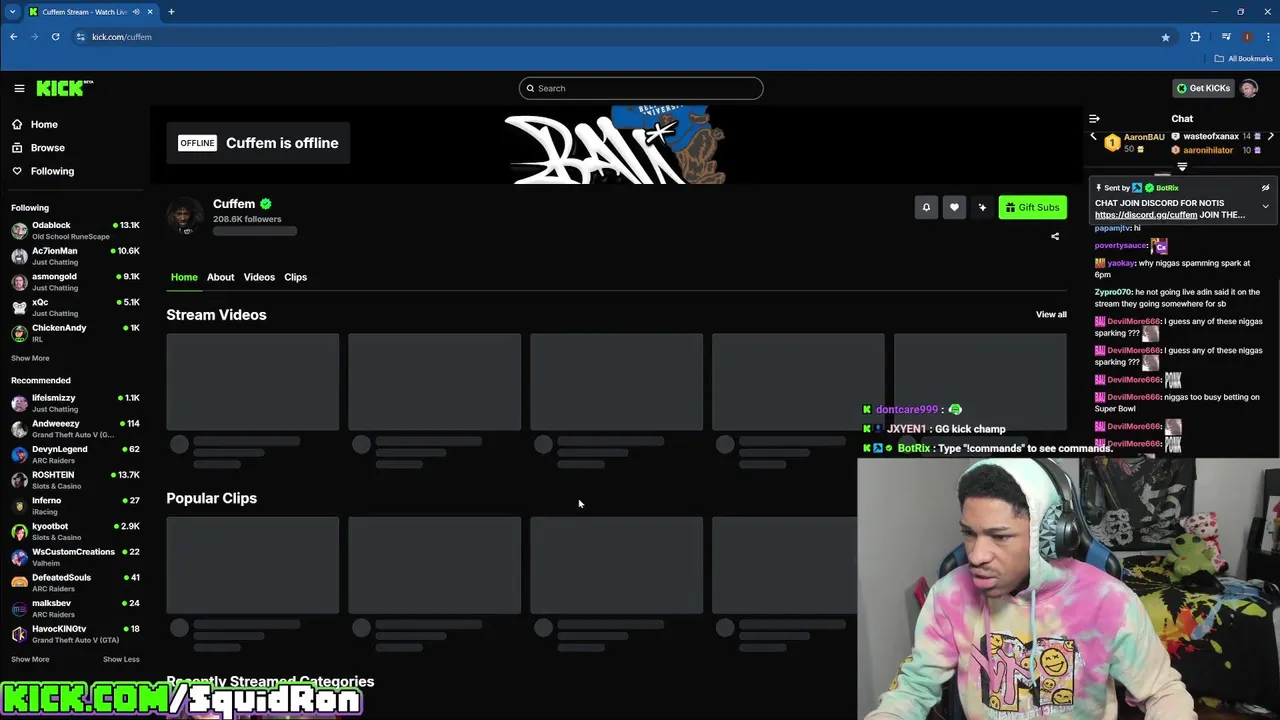This screenshot has width=1280, height=720.
Task: Click the sparkle subscribe icon
Action: coord(982,207)
